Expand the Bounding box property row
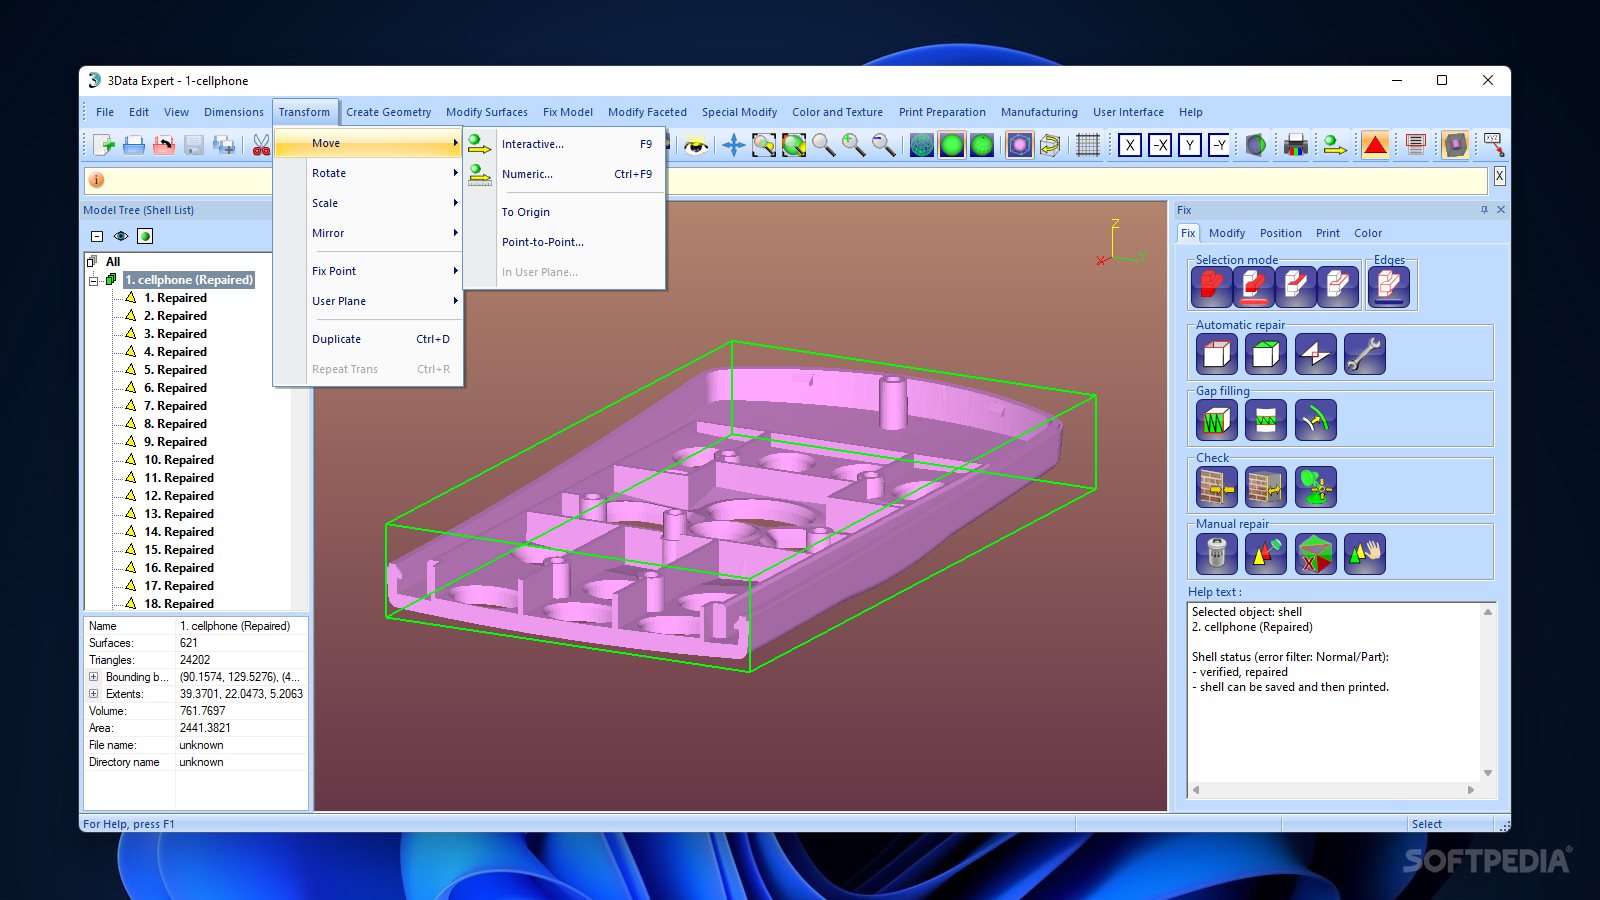This screenshot has height=900, width=1600. click(x=94, y=677)
